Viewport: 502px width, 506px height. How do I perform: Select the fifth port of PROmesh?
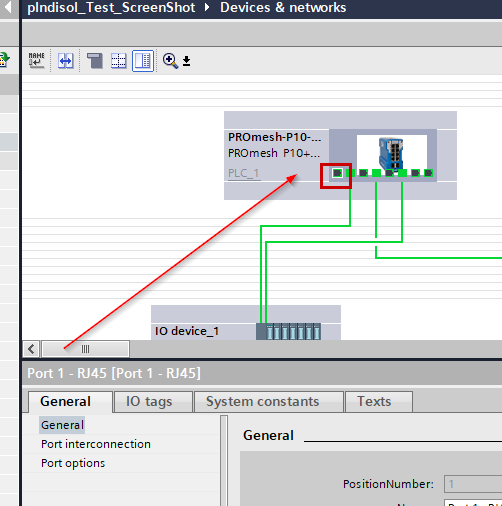click(389, 173)
